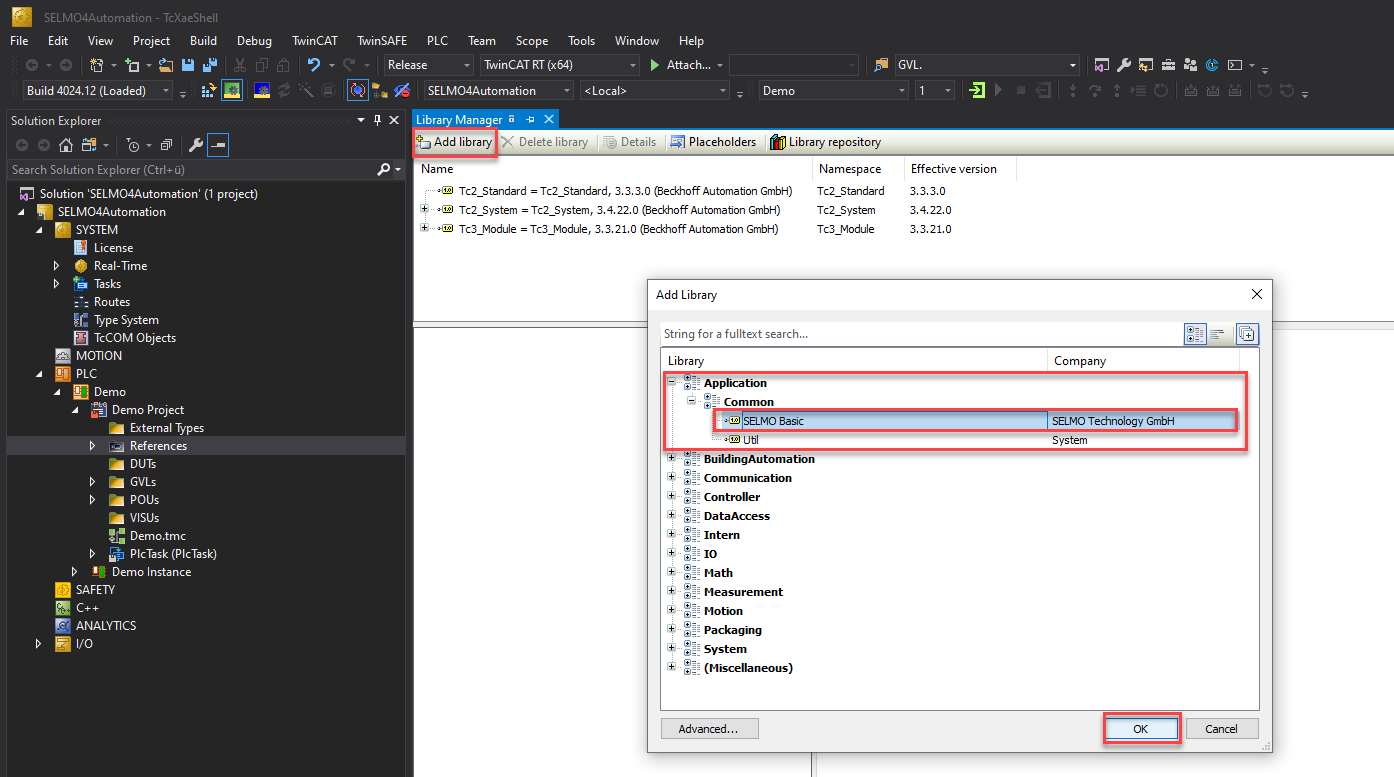Open the Placeholders dialog in Library Manager
Viewport: 1394px width, 777px height.
pos(713,142)
